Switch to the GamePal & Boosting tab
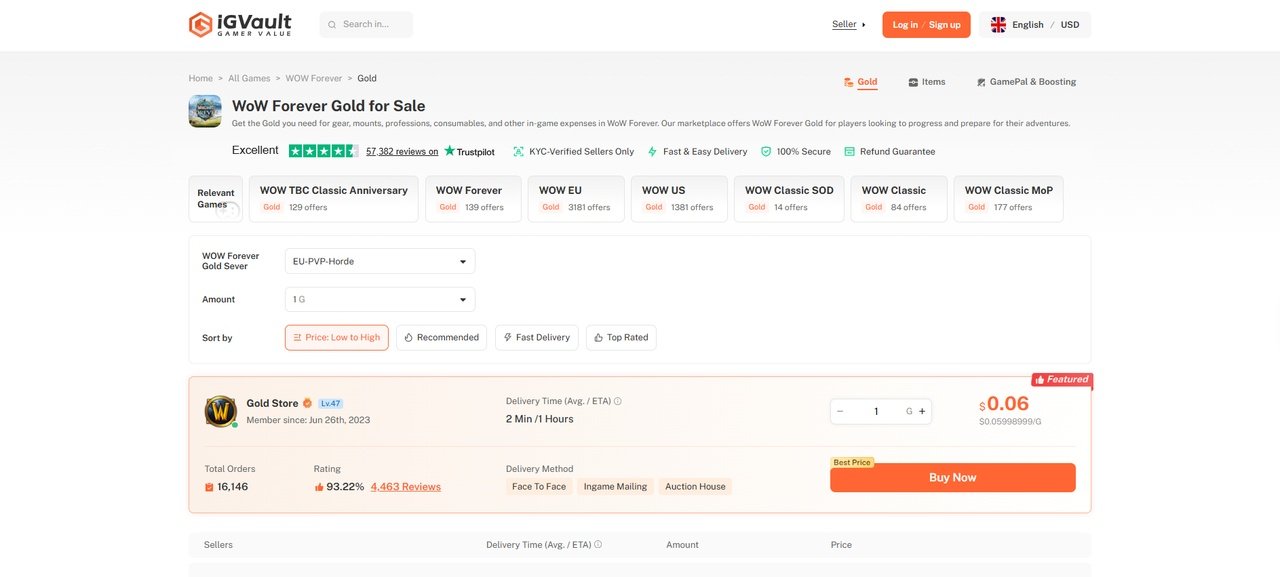 [1027, 82]
